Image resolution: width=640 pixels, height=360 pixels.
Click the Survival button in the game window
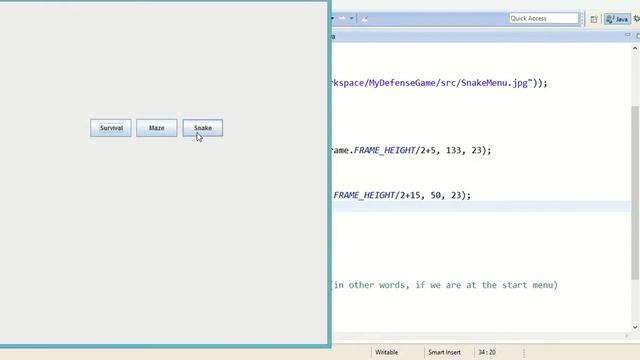pos(111,128)
